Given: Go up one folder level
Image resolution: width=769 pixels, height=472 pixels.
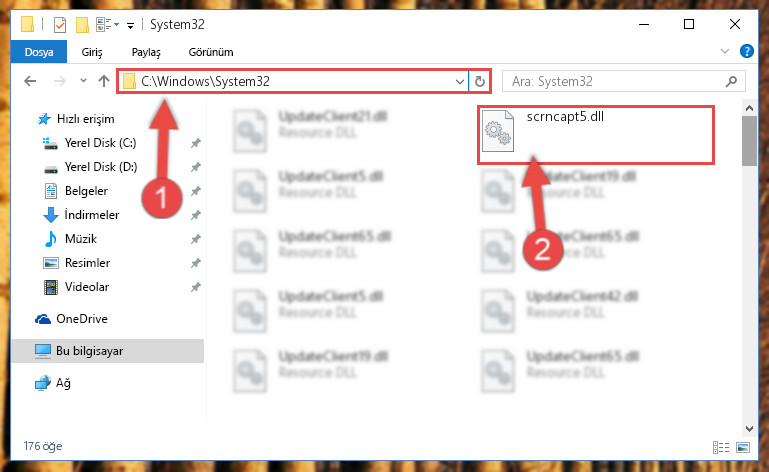Looking at the screenshot, I should [x=103, y=81].
